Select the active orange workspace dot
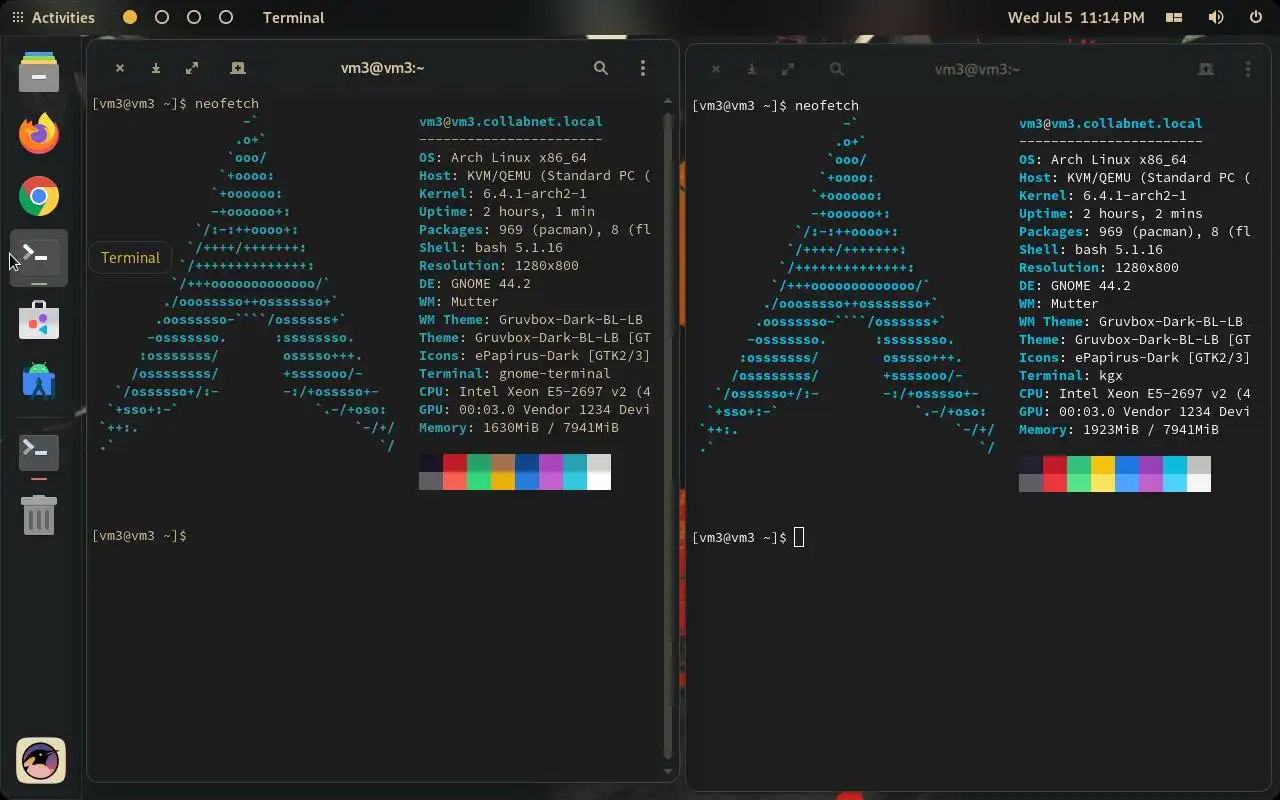1280x800 pixels. (x=130, y=17)
